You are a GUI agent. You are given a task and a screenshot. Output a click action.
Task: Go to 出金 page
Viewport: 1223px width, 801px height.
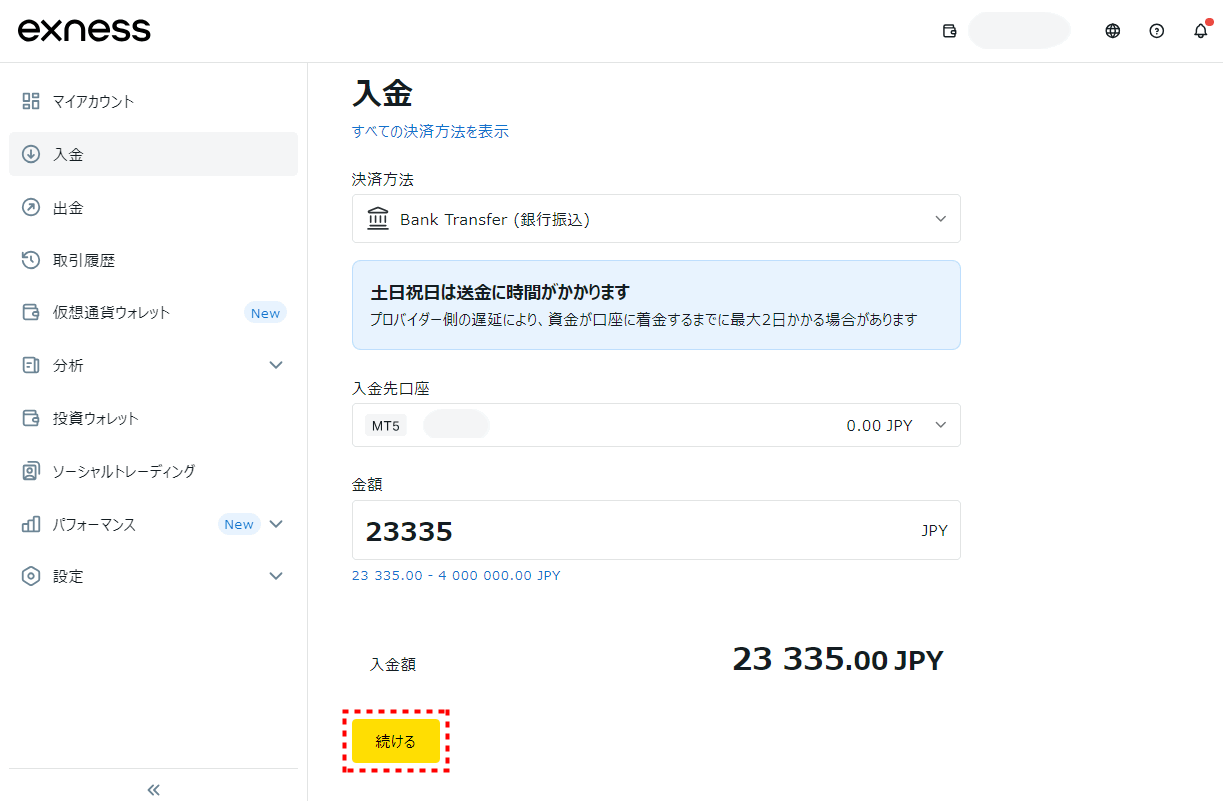point(153,207)
